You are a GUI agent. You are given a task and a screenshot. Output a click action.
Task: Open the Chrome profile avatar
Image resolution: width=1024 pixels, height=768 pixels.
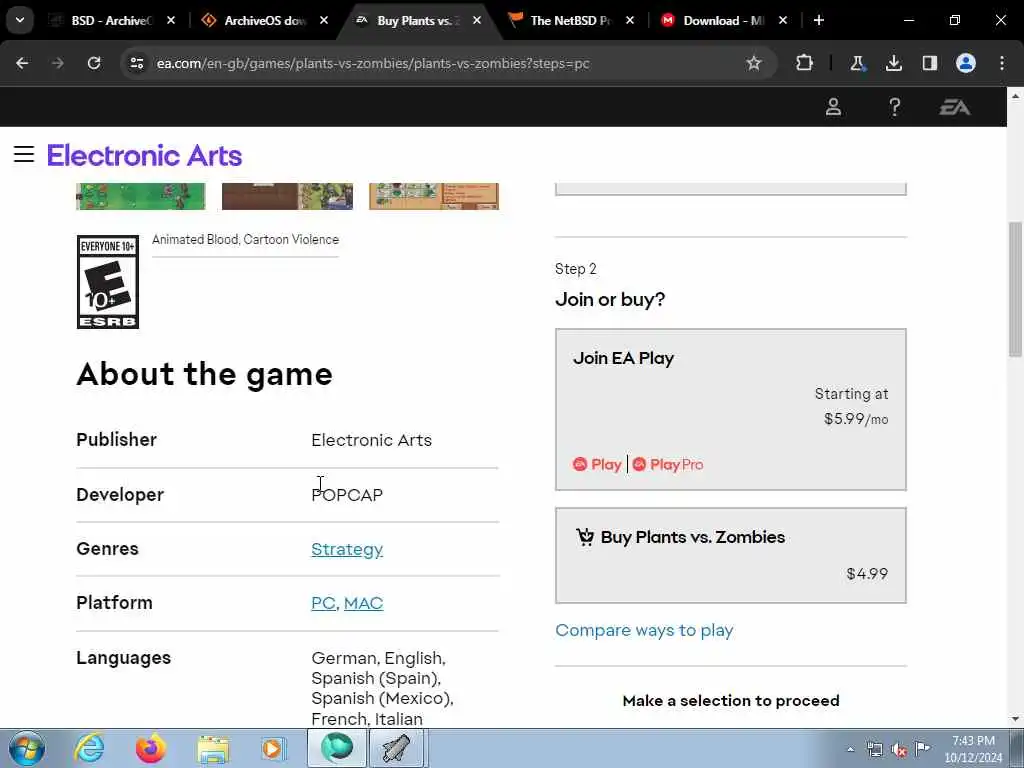coord(966,63)
